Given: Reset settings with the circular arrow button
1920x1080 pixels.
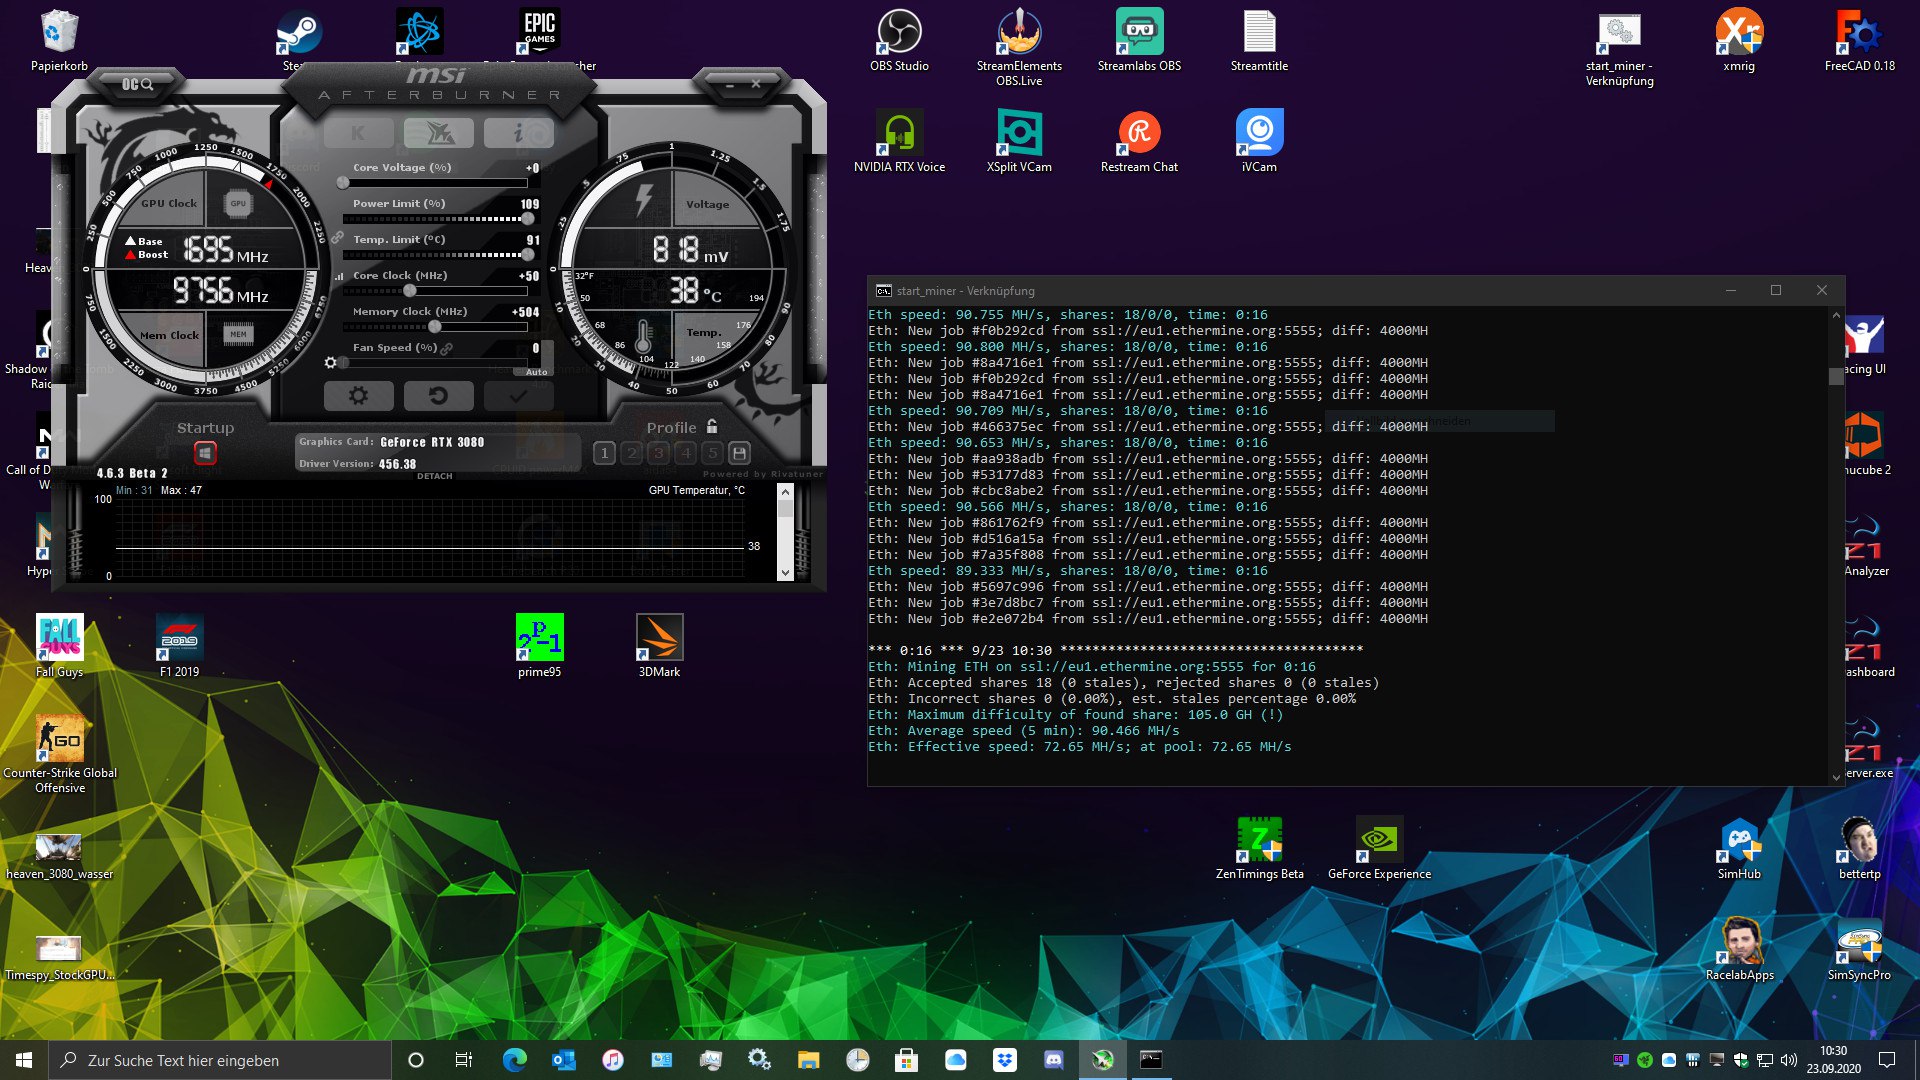Looking at the screenshot, I should click(438, 396).
